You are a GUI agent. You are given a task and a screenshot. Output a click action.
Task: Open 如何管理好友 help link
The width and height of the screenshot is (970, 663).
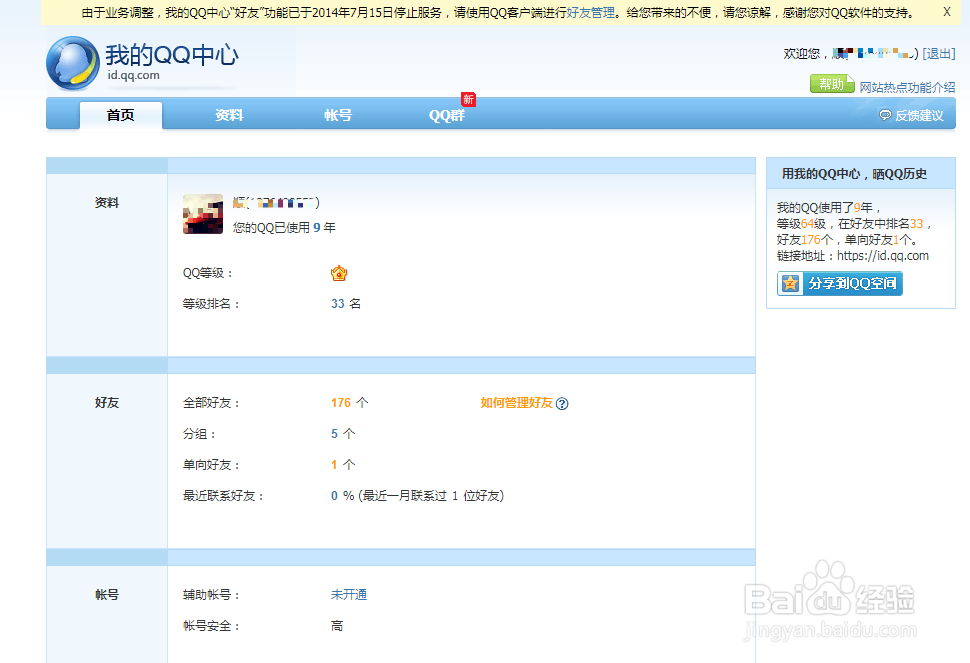[x=517, y=403]
